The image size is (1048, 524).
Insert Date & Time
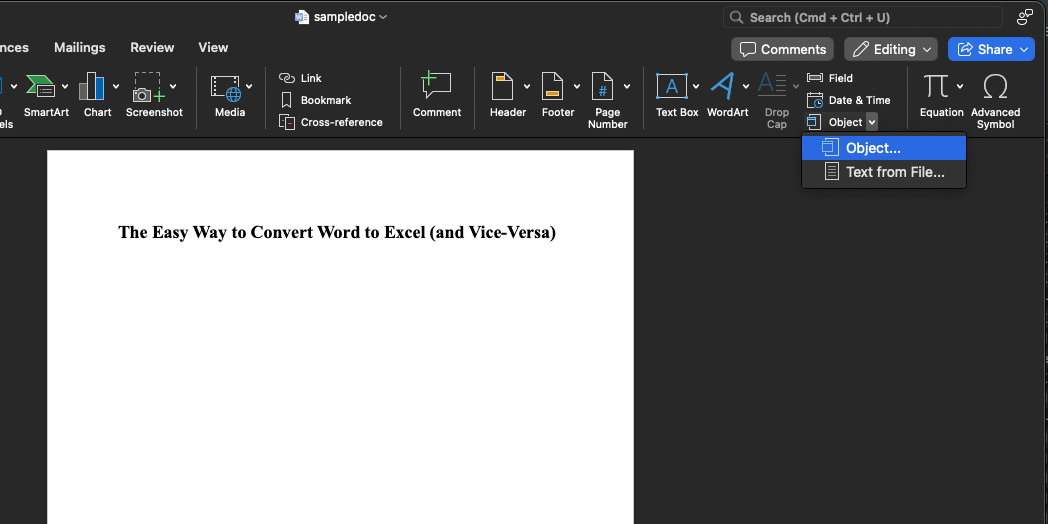point(849,100)
